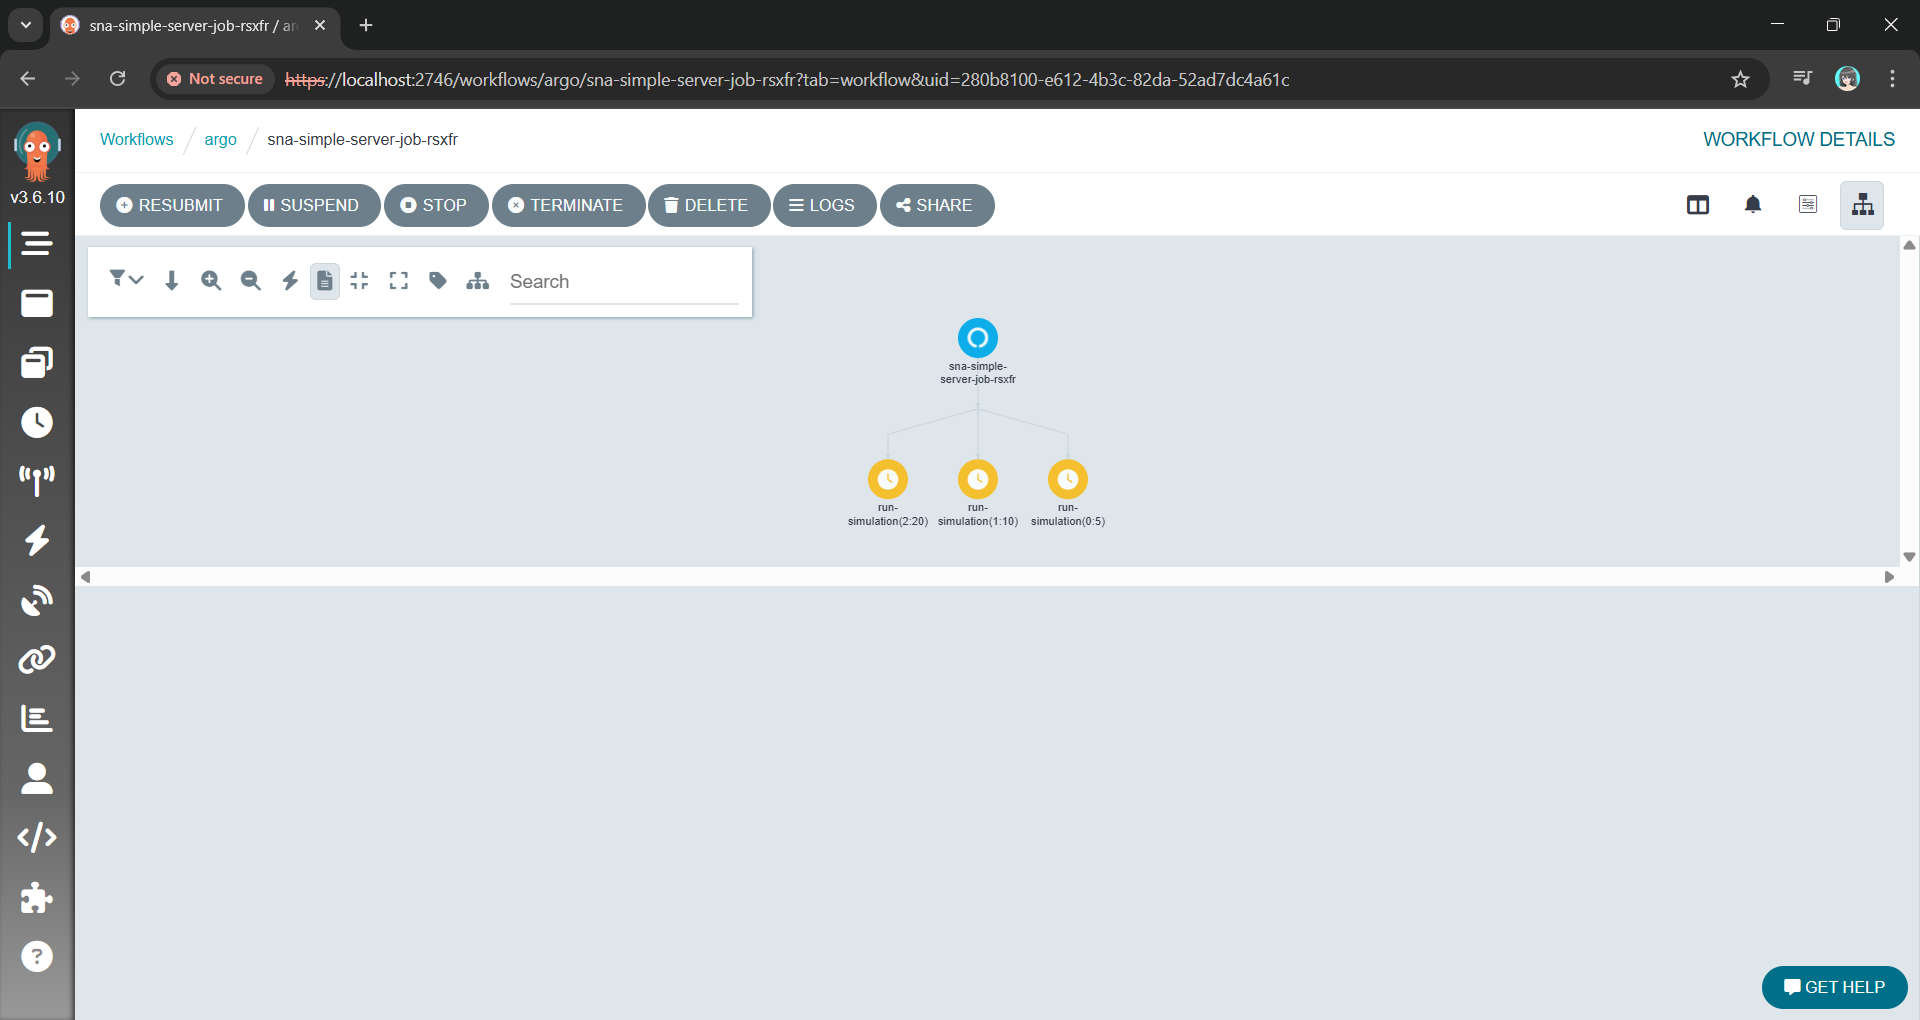1920x1020 pixels.
Task: Open API Docs code brackets icon
Action: (x=37, y=837)
